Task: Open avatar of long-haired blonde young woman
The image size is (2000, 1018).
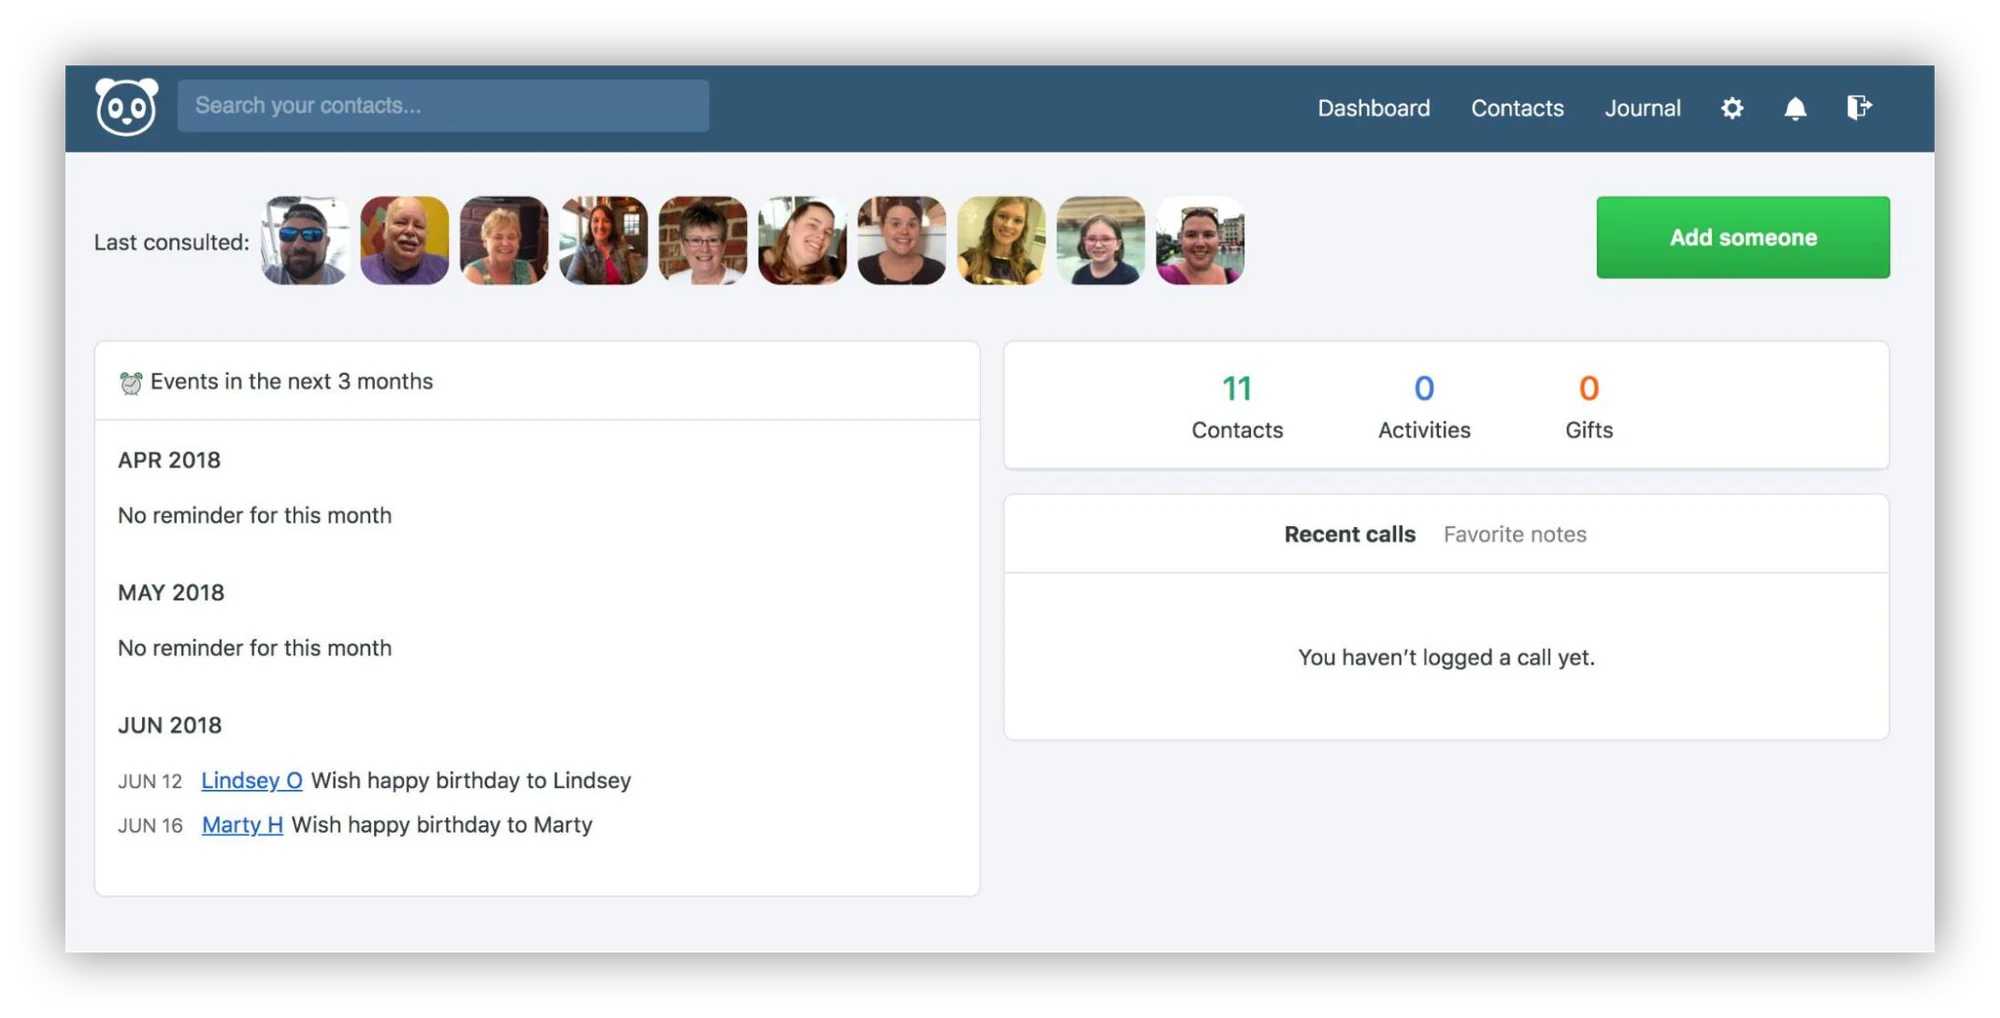Action: coord(1001,240)
